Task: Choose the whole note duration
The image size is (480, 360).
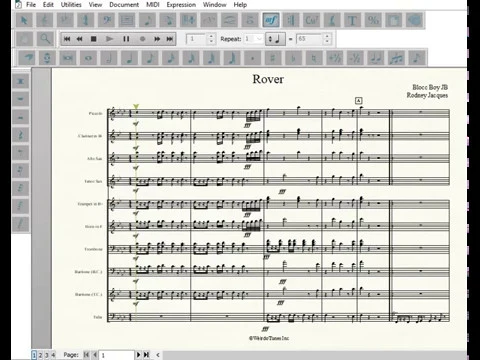Action: point(89,58)
